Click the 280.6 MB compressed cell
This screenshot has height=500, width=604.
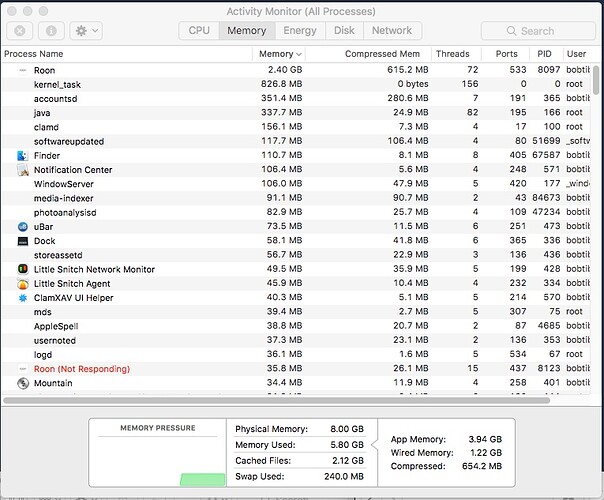[408, 98]
